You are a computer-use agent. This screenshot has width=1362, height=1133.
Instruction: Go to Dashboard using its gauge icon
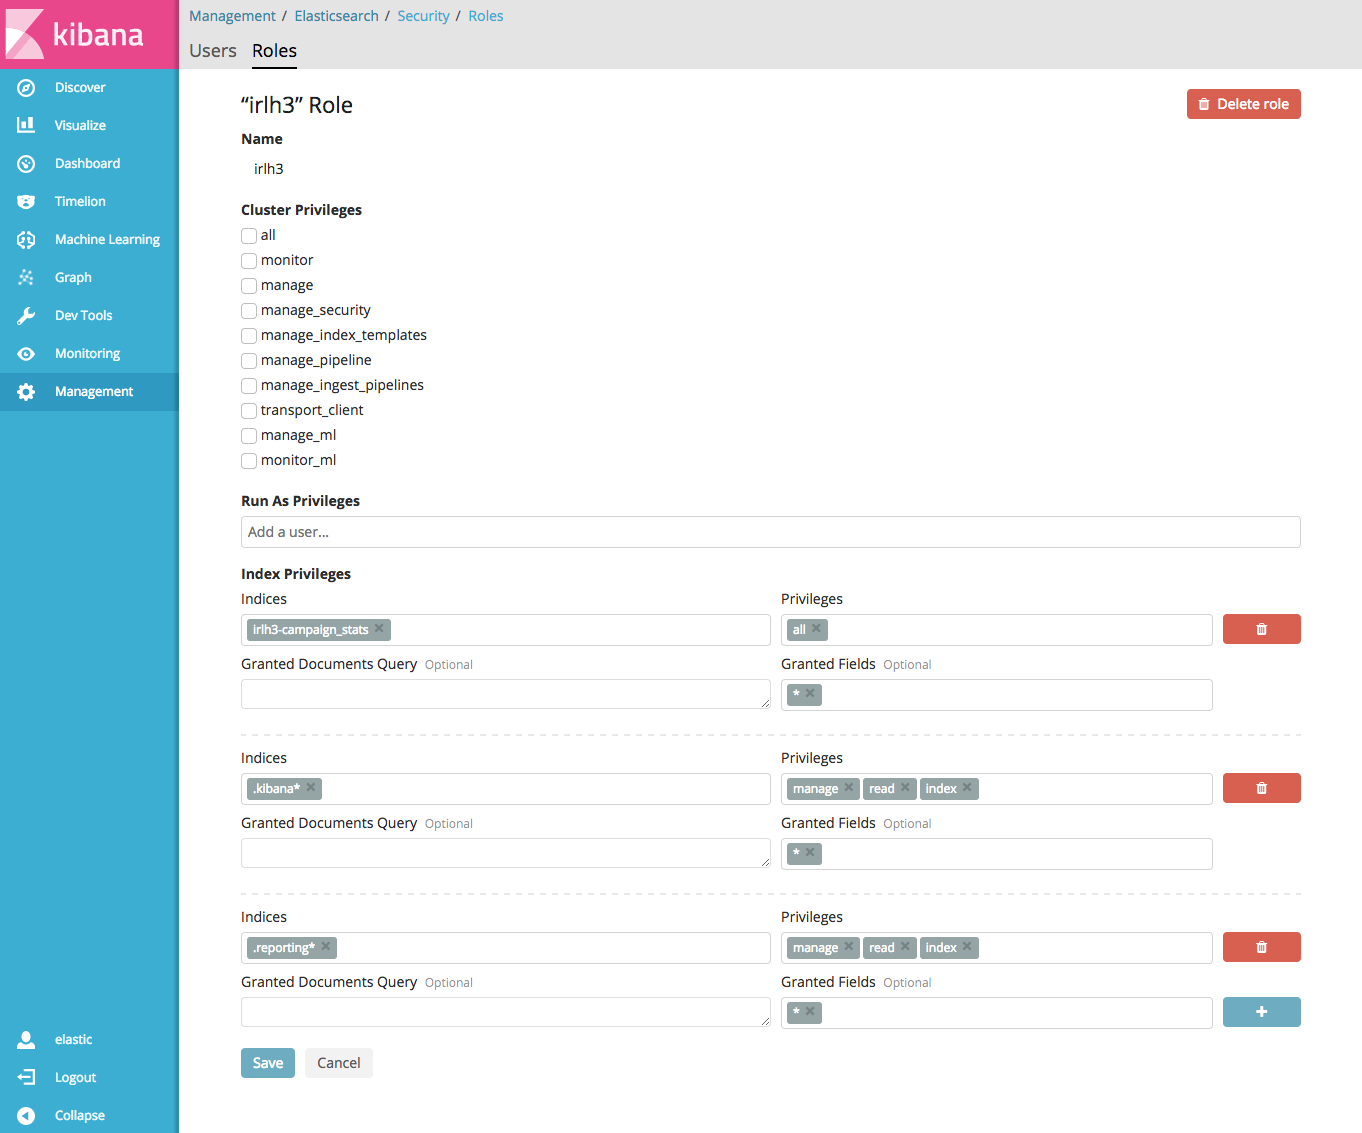coord(26,164)
